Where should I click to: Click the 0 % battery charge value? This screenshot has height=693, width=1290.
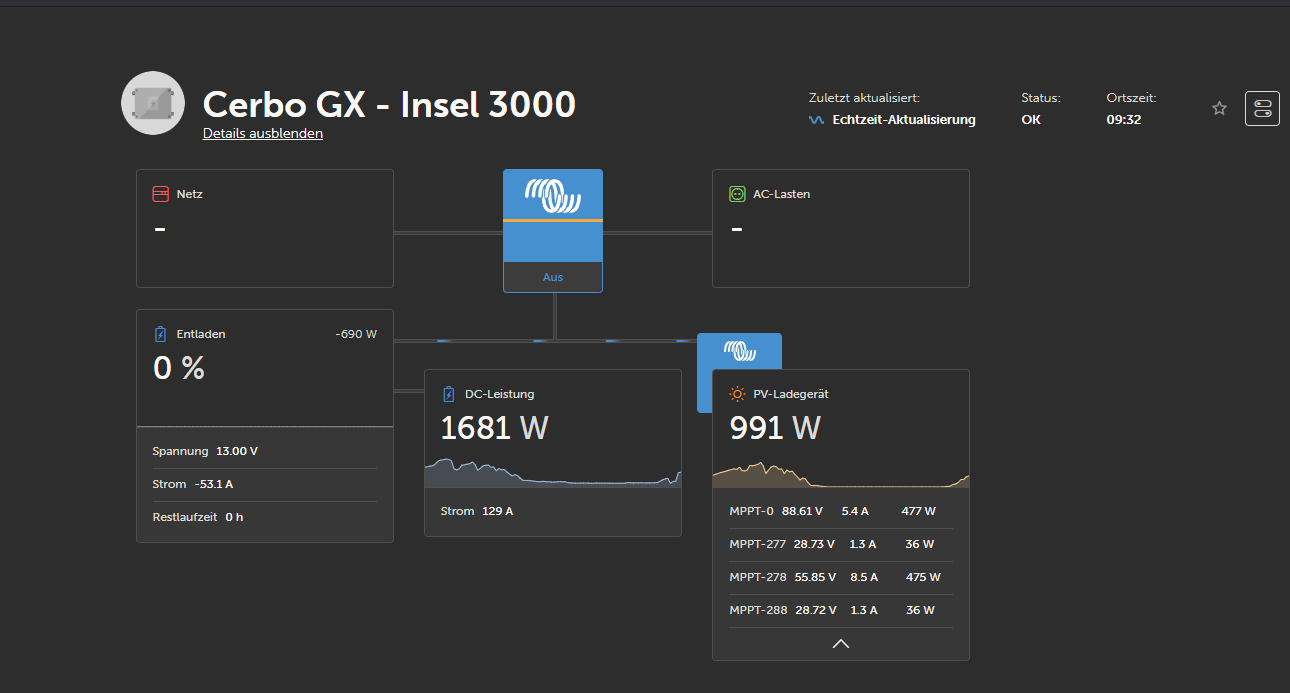point(179,368)
